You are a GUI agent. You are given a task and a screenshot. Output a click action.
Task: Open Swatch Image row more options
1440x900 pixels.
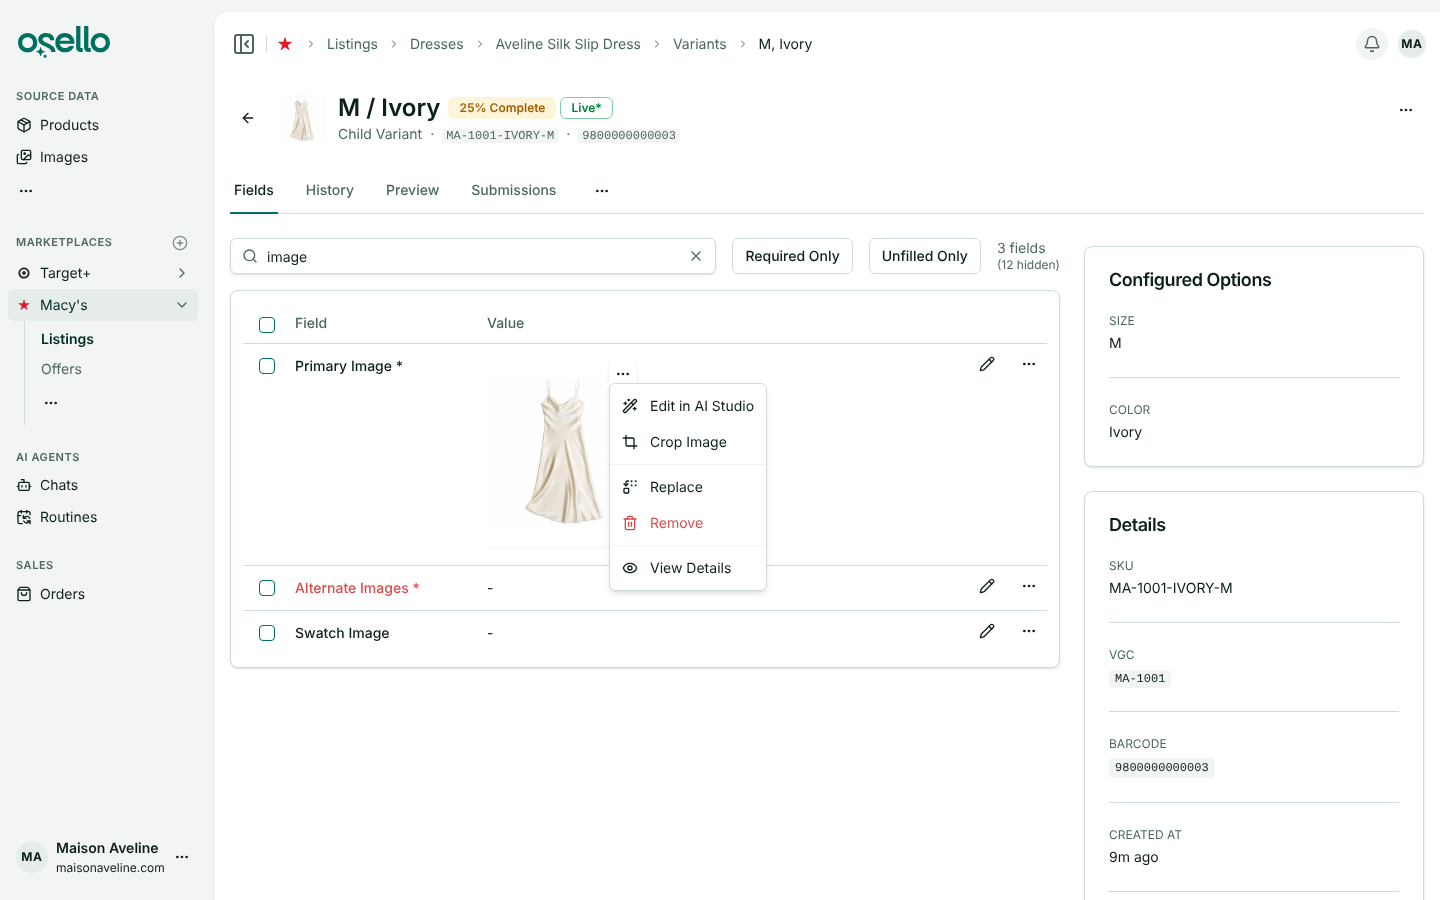pos(1029,631)
